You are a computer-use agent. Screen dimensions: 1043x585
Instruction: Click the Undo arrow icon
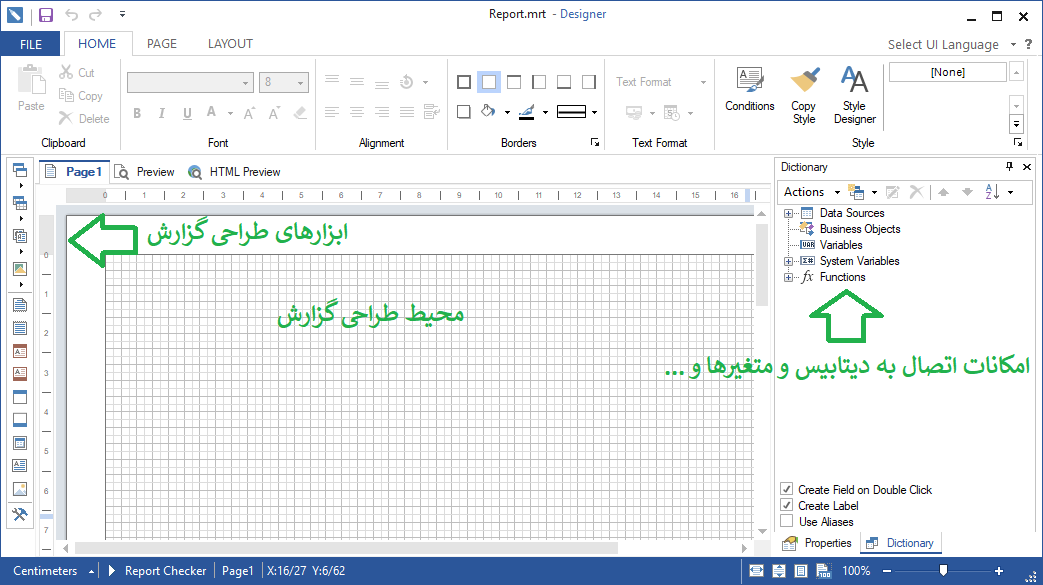click(71, 15)
